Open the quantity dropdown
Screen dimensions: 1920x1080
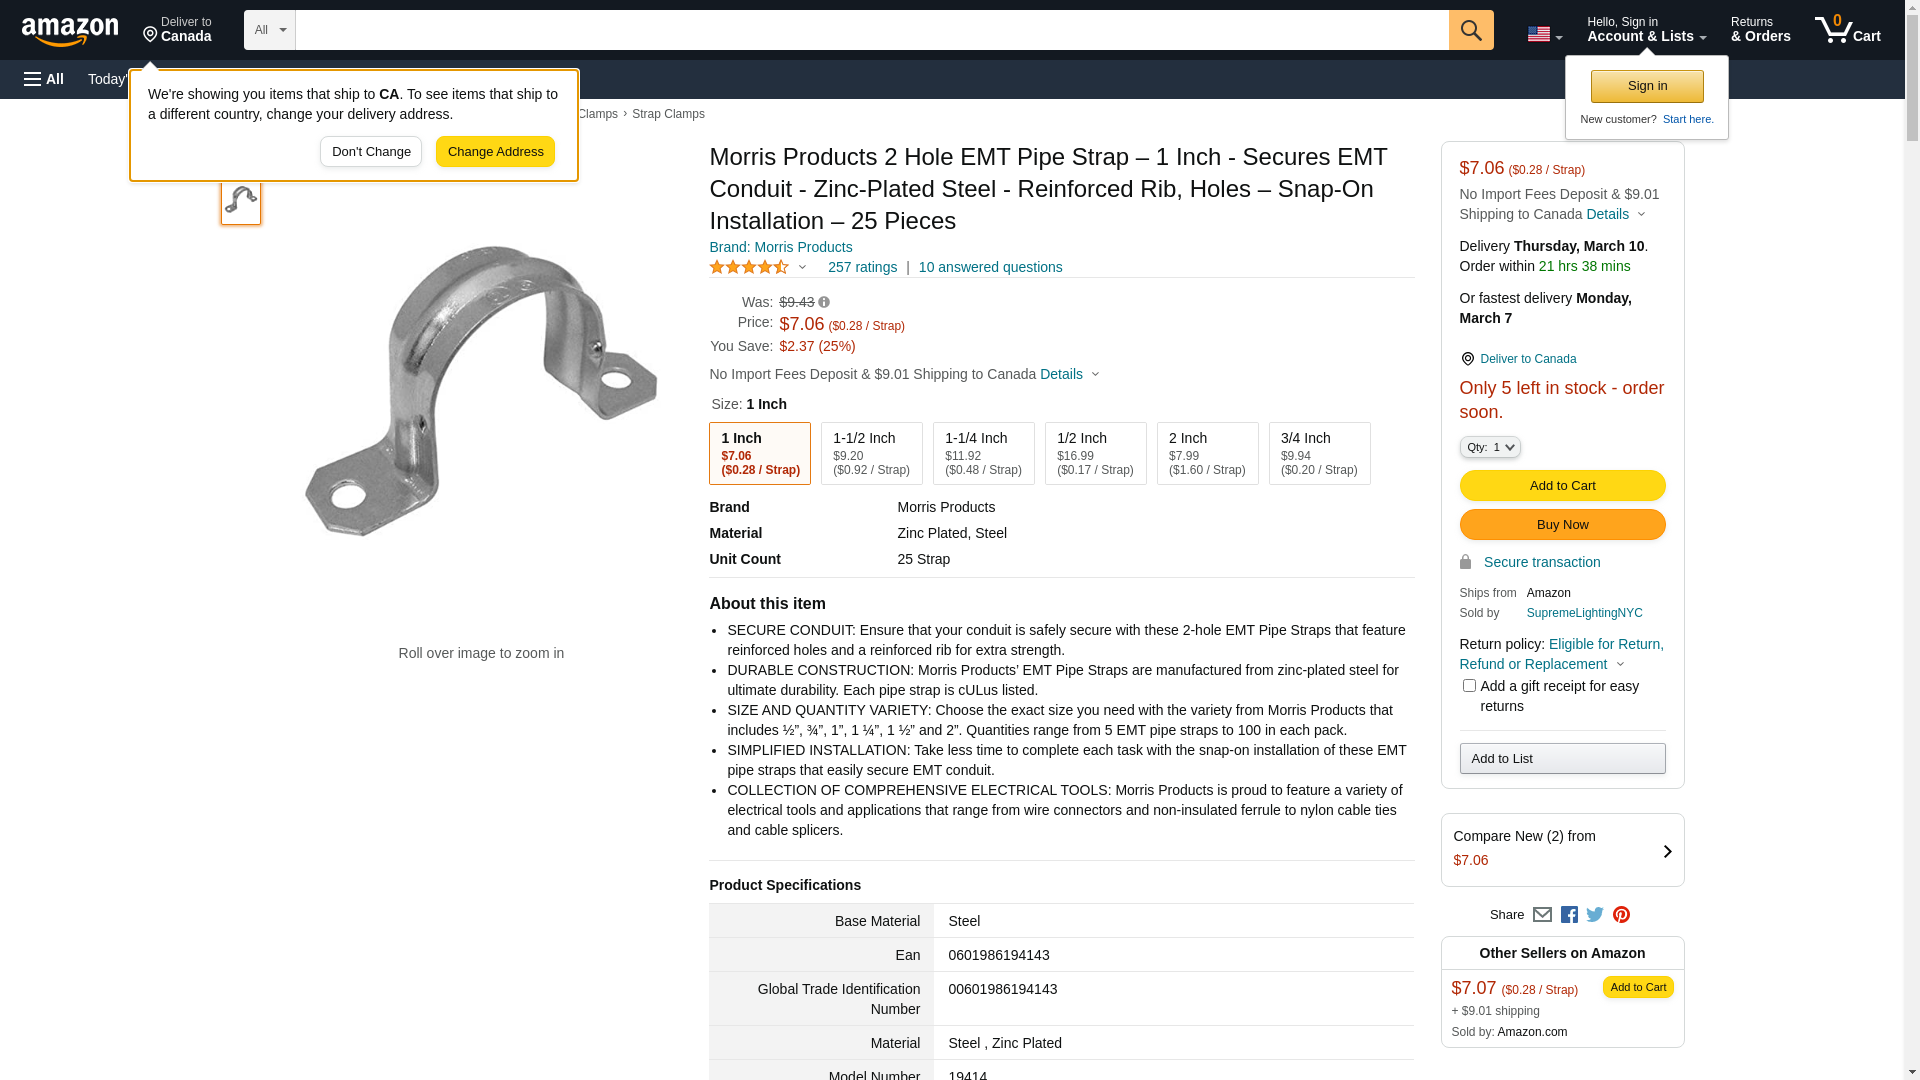point(1490,447)
